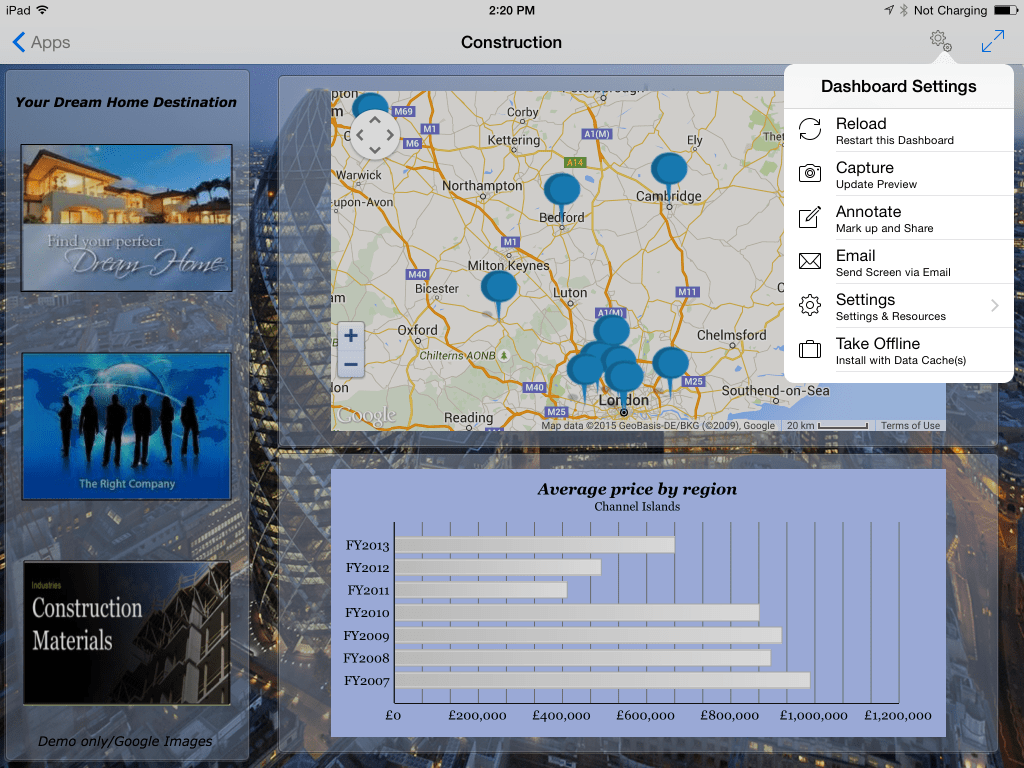
Task: Tap the fullscreen expand arrows icon
Action: [992, 42]
